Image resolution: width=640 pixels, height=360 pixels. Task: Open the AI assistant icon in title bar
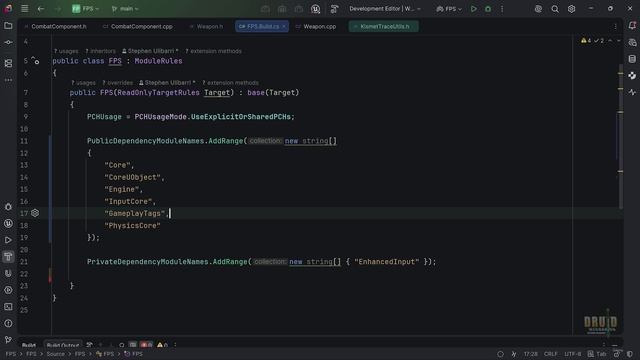click(538, 9)
